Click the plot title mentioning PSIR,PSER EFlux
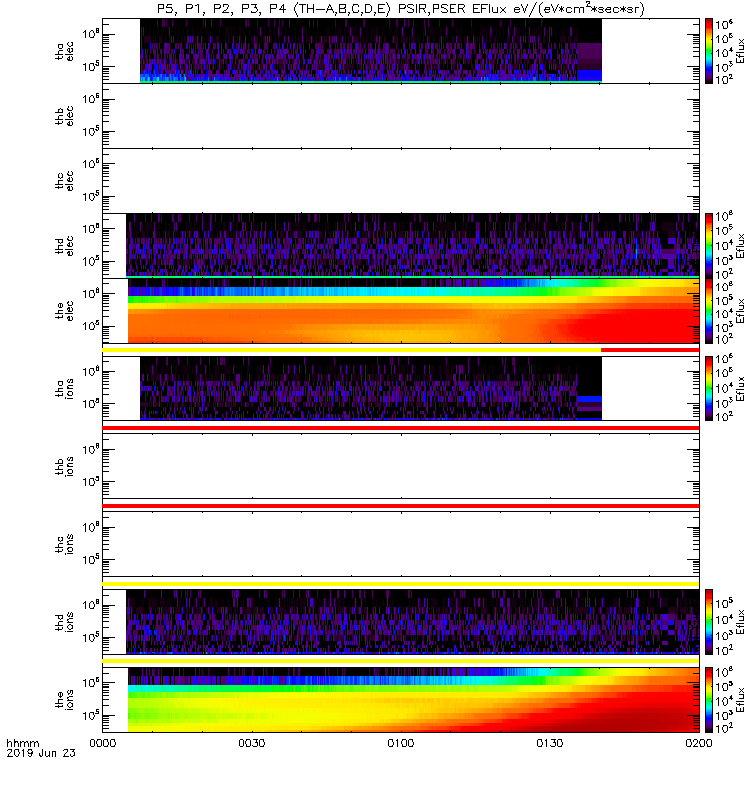 pos(401,9)
